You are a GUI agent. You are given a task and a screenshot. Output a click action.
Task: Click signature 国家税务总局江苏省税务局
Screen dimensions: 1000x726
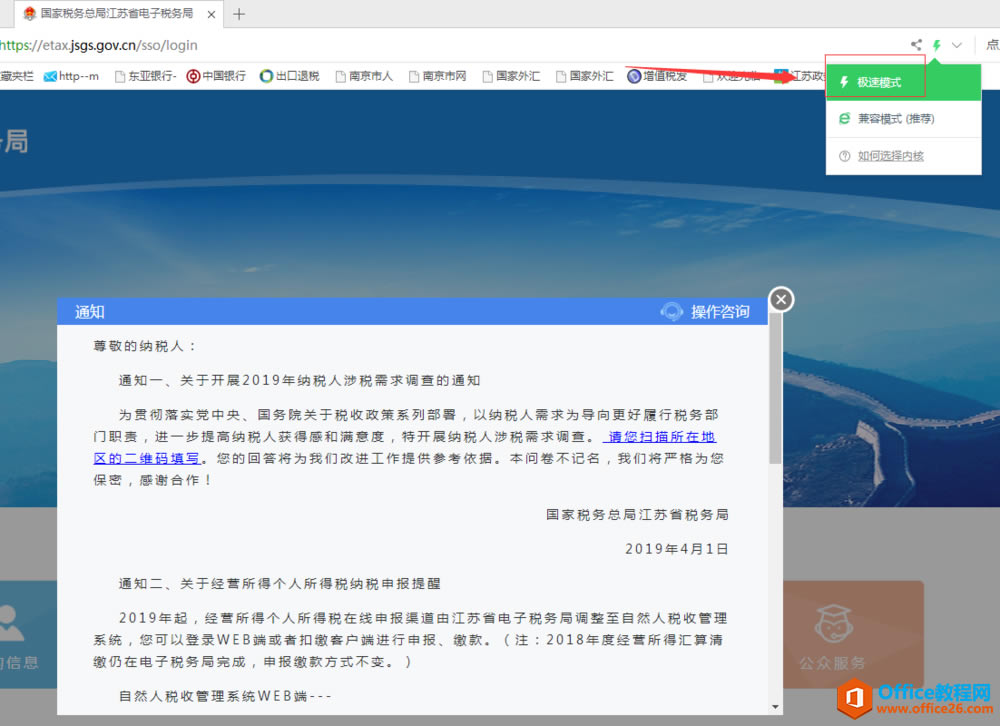637,514
